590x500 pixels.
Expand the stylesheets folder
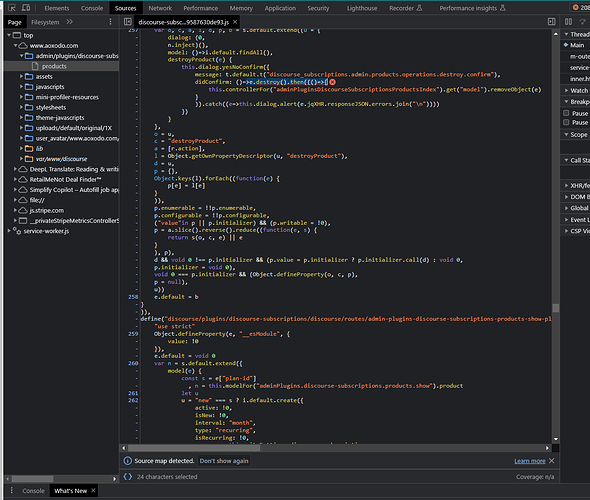pyautogui.click(x=21, y=107)
